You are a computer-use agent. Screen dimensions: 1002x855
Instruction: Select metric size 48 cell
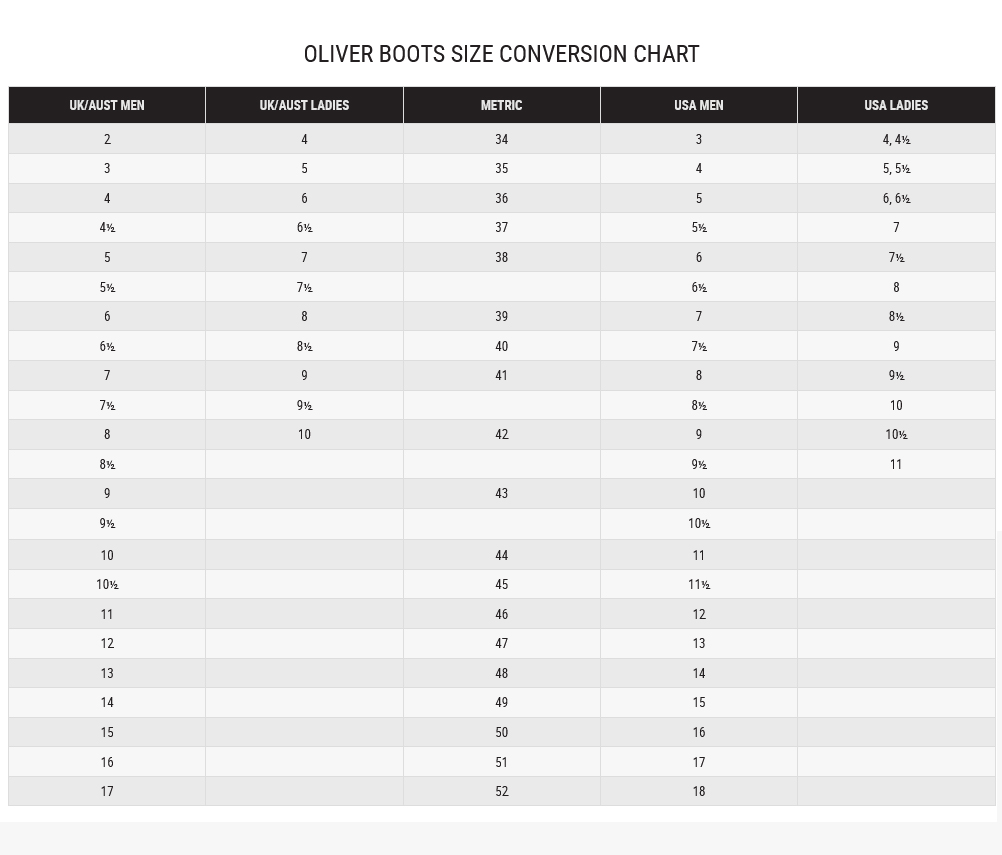[501, 674]
